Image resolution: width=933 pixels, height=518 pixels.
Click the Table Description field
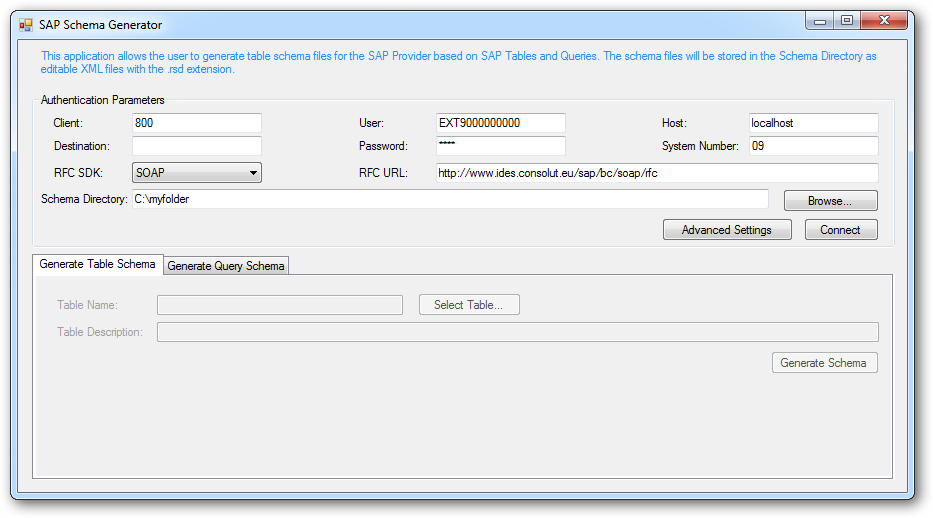click(517, 332)
